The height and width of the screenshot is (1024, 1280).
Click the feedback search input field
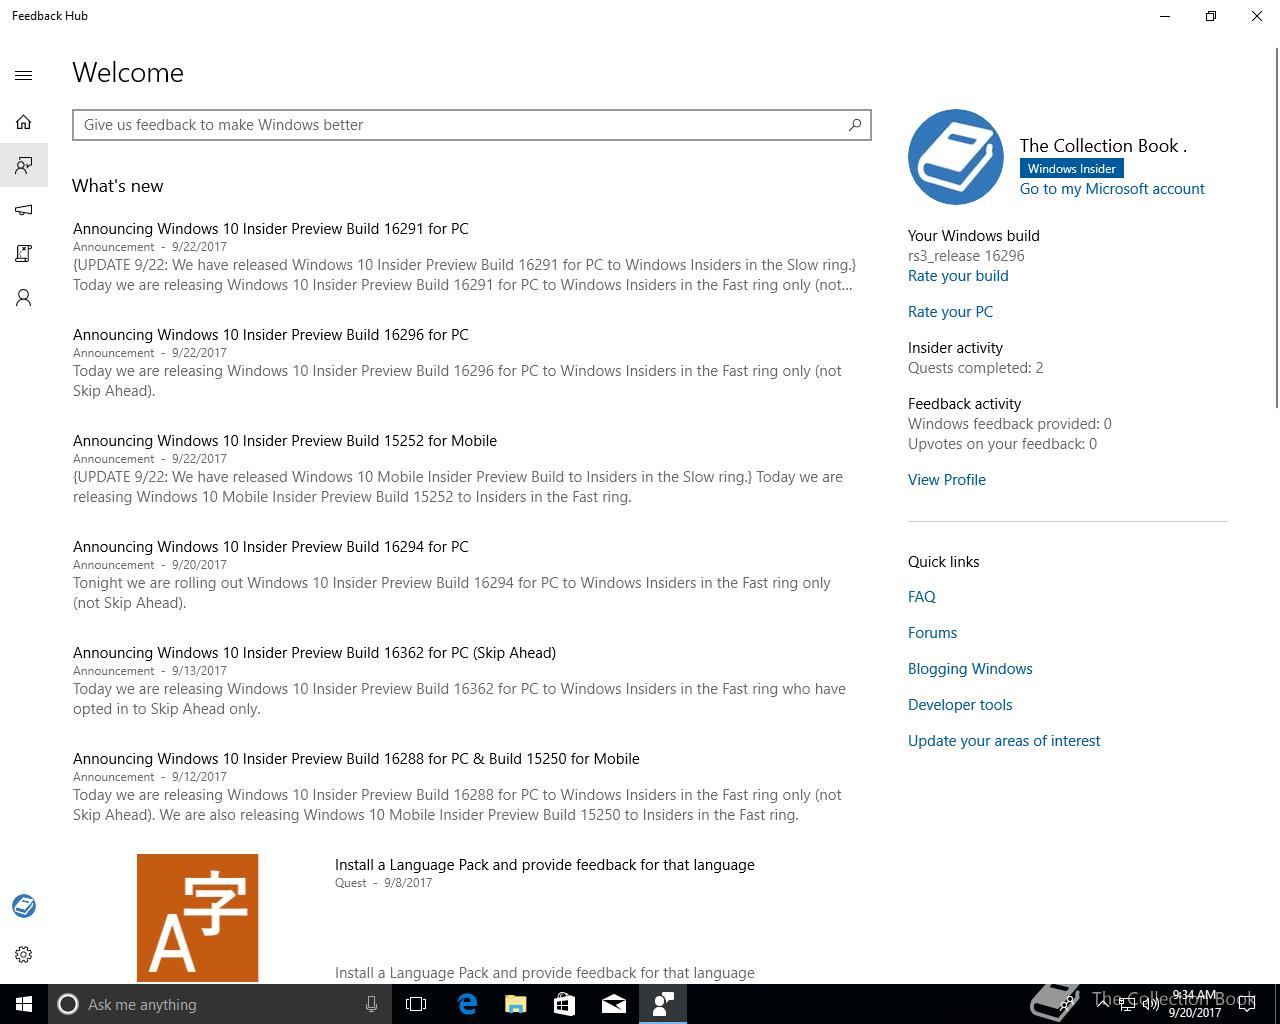coord(472,125)
